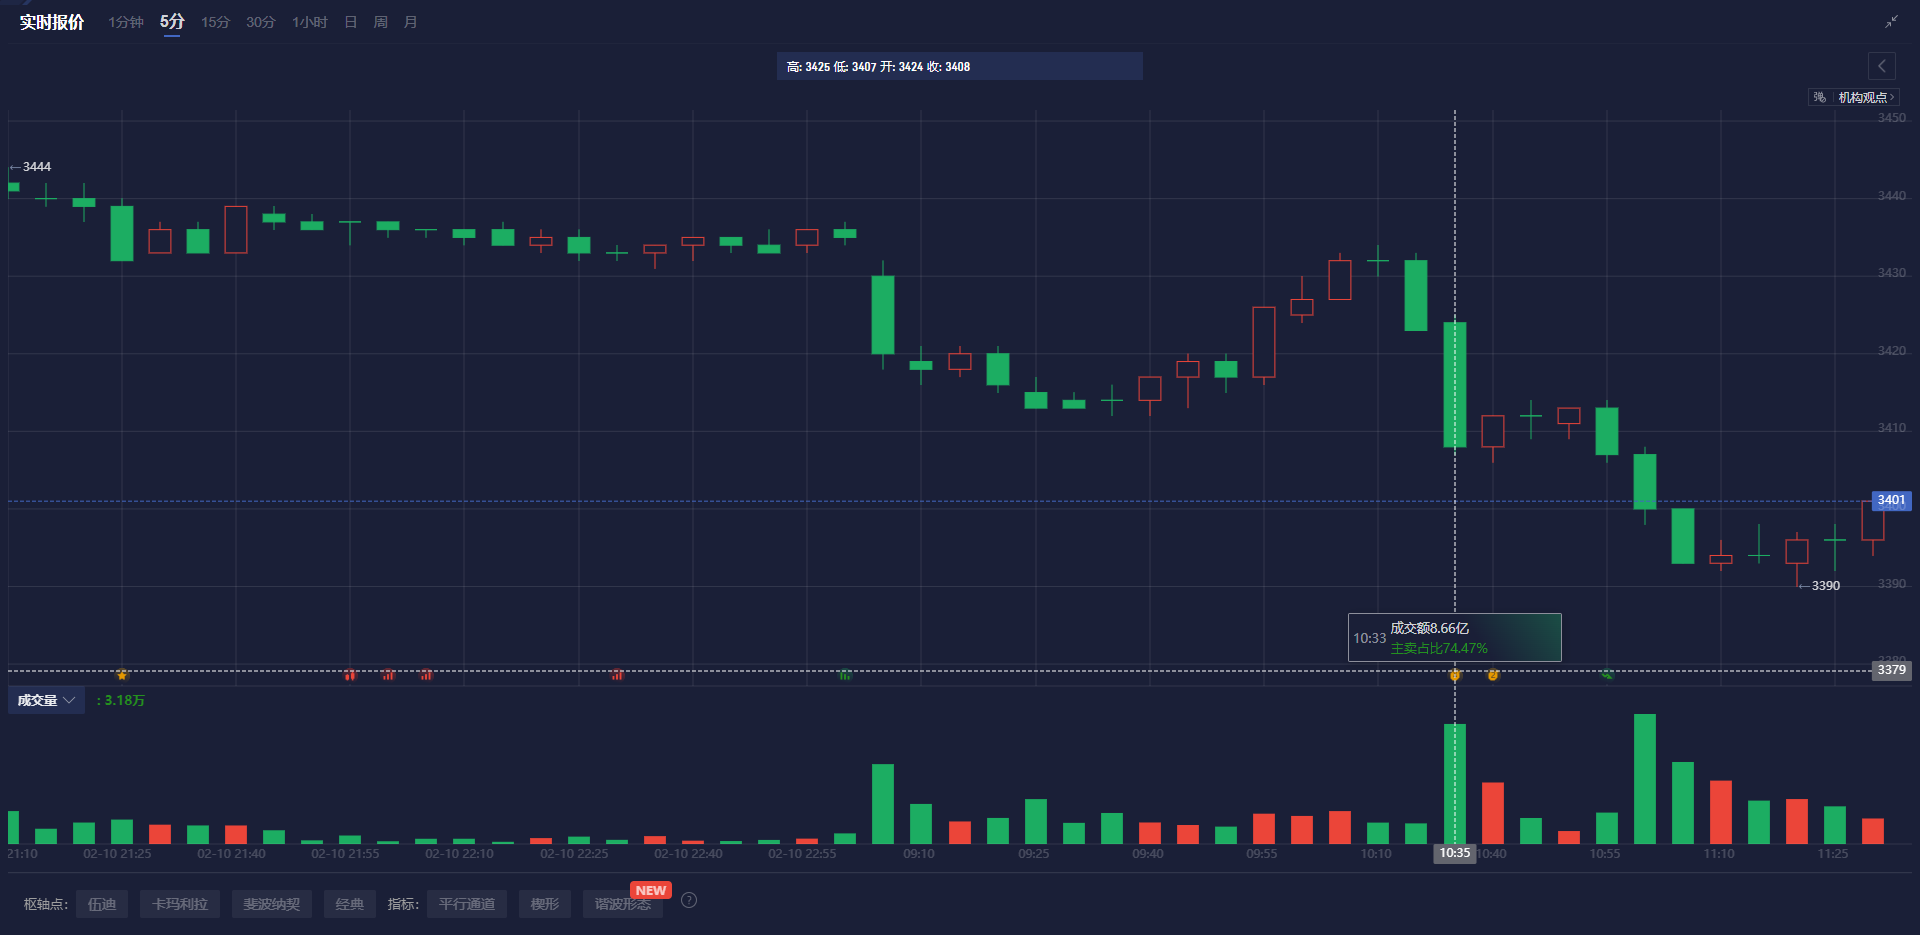
Task: Click the green bar-chart marker near 22:55
Action: (845, 675)
